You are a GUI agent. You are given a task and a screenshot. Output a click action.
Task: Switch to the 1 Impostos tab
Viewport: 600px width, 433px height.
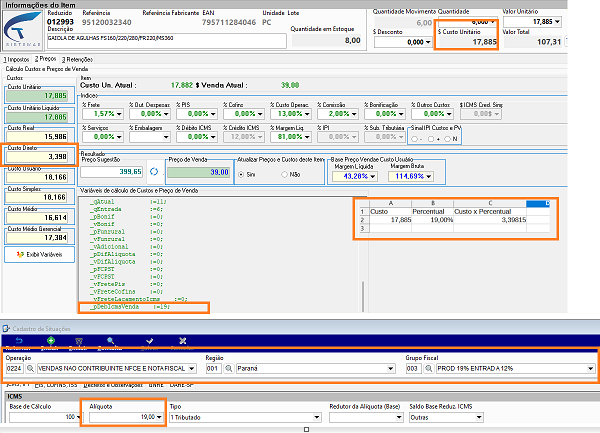pyautogui.click(x=16, y=59)
